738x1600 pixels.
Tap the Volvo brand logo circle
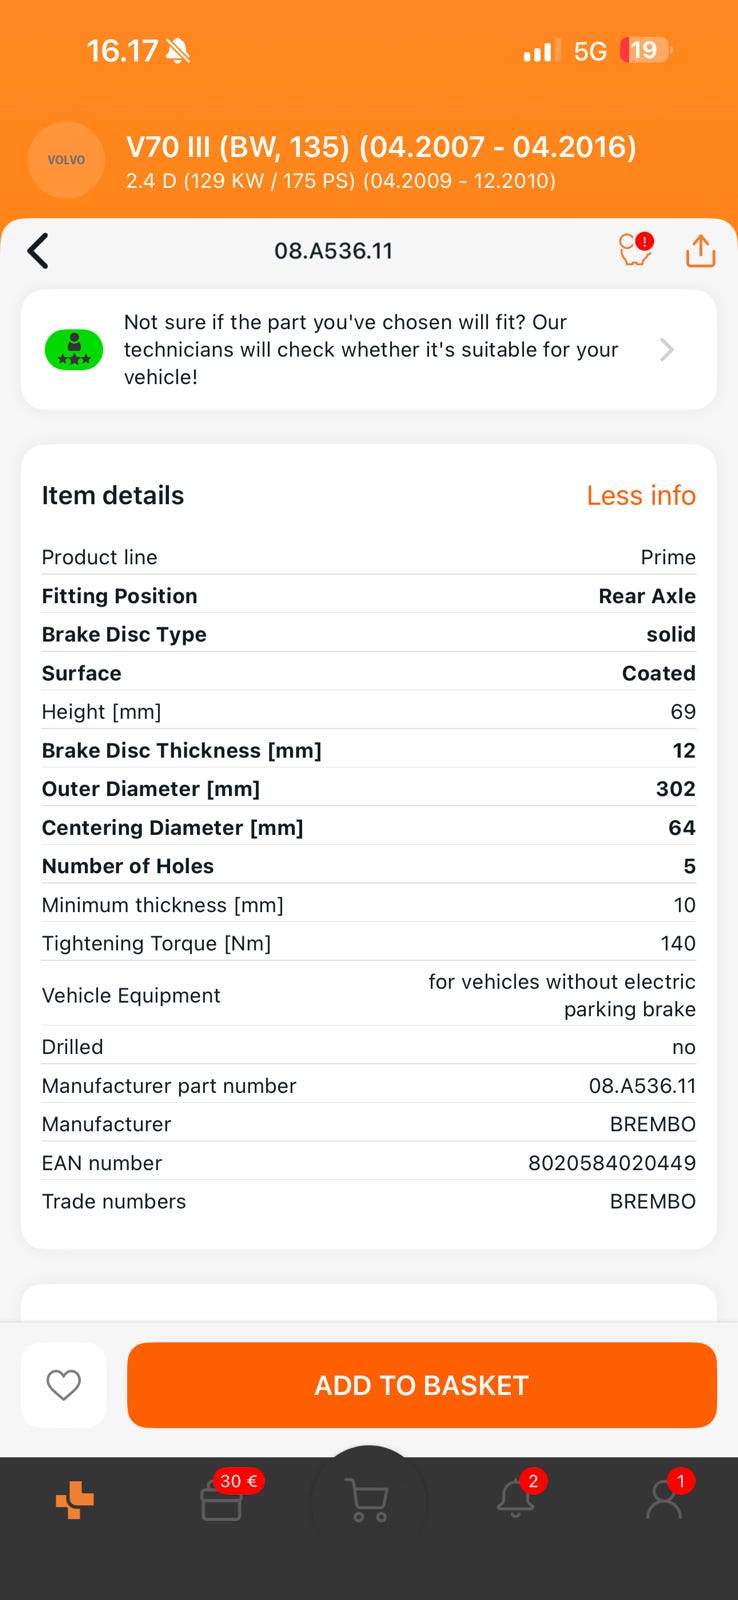point(66,160)
